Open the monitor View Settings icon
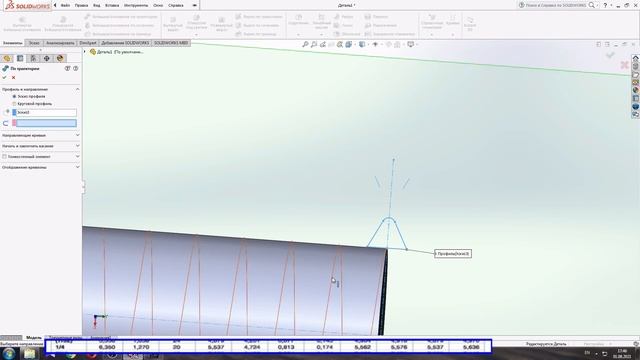Viewport: 640px width, 360px height. pyautogui.click(x=411, y=44)
